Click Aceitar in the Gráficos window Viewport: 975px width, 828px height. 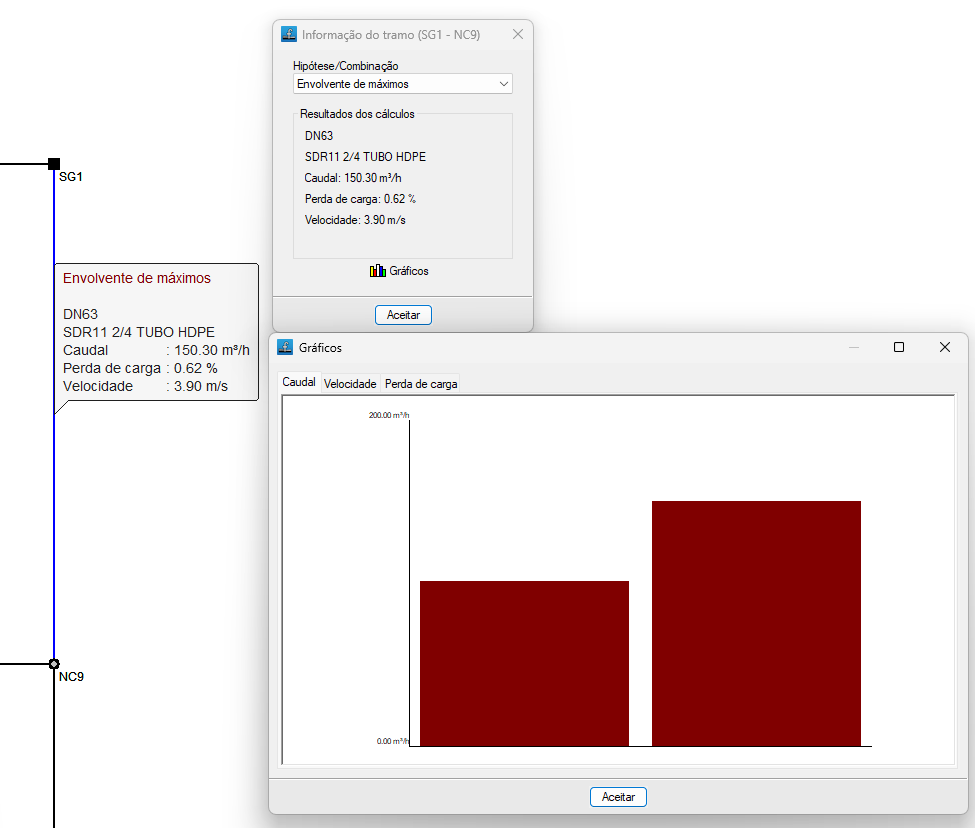[618, 797]
